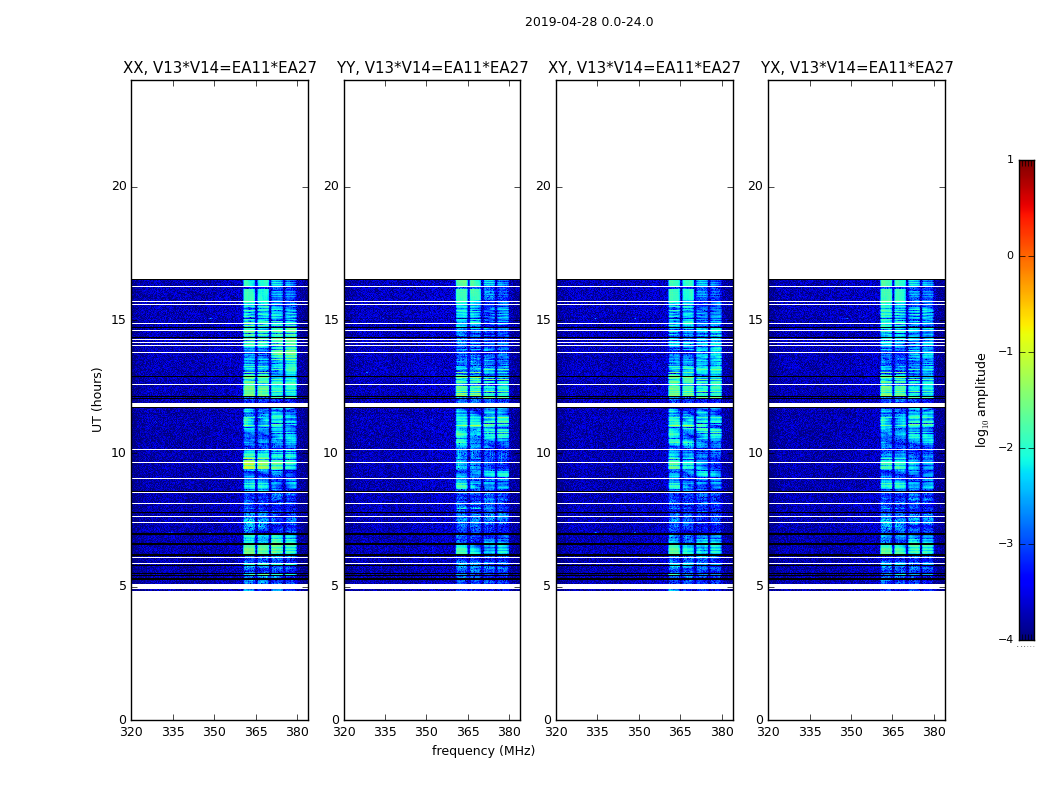This screenshot has height=800, width=1050.
Task: Click the '10' y-axis tick of XY panel
Action: pos(543,453)
